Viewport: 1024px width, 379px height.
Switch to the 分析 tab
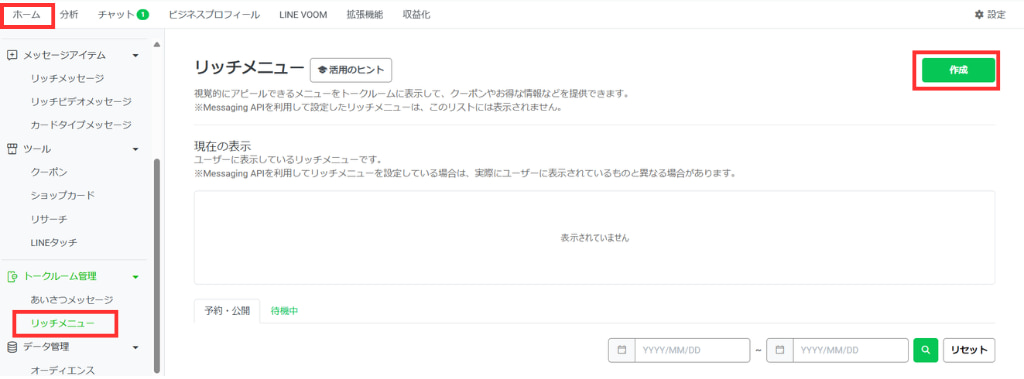pyautogui.click(x=69, y=14)
